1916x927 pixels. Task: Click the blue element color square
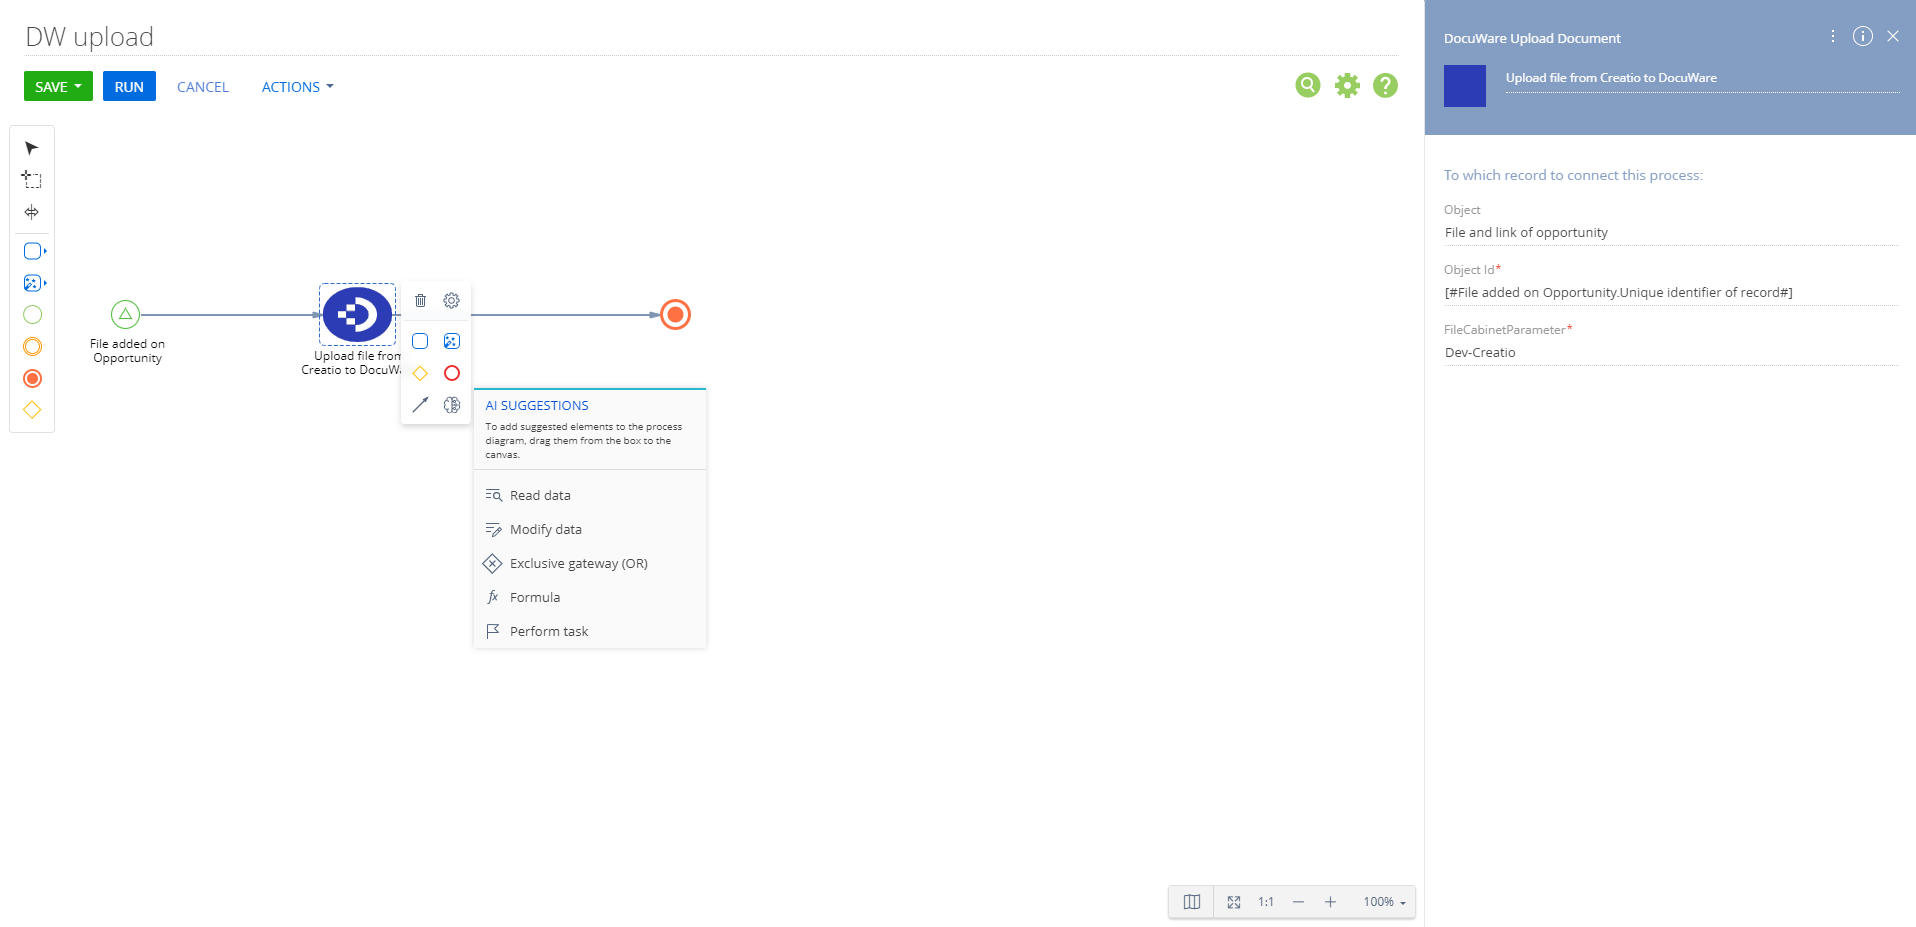coord(1464,86)
